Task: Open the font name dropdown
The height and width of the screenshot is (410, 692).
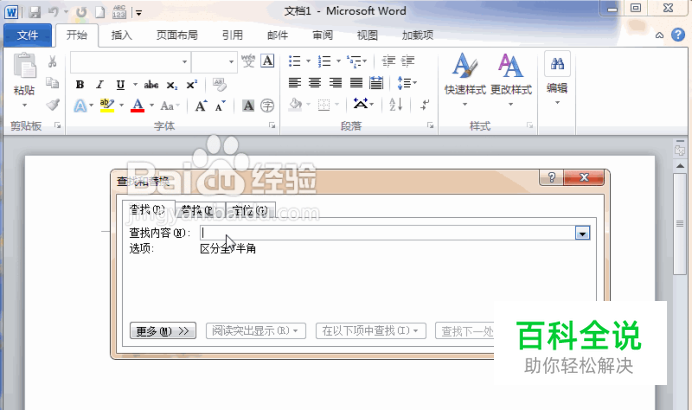Action: (x=184, y=62)
